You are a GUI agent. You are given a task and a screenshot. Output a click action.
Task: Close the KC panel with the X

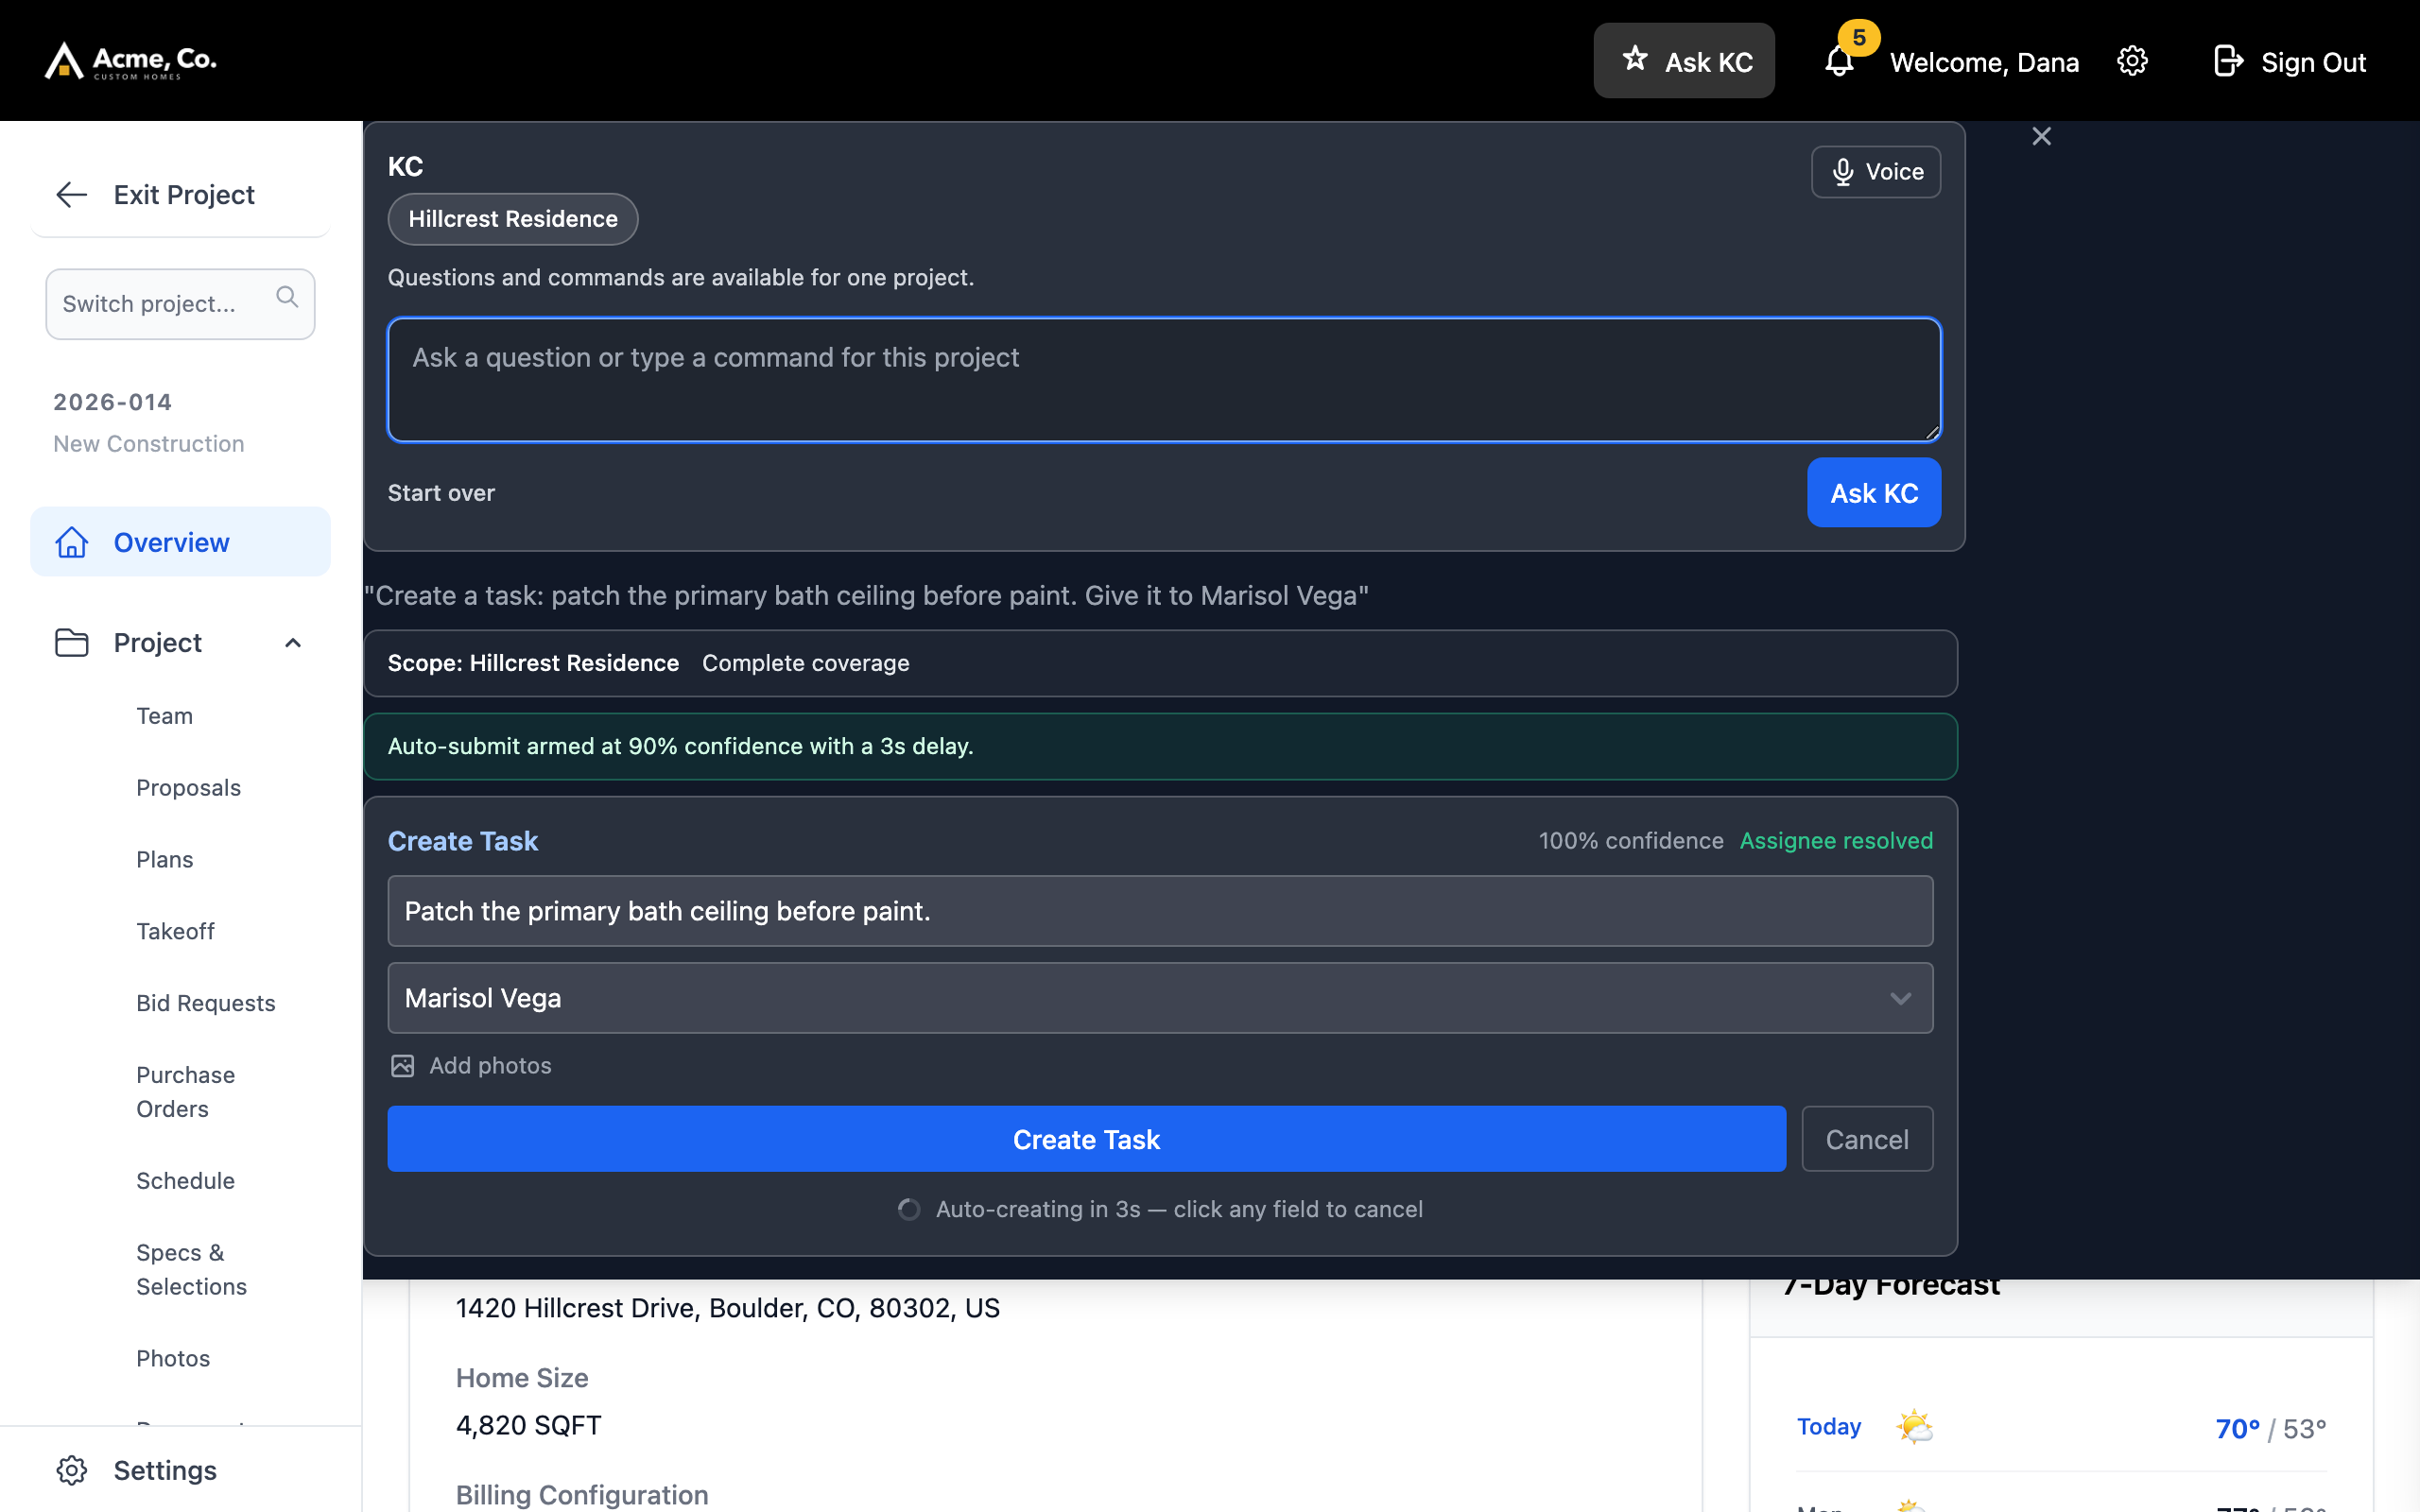[x=2041, y=136]
